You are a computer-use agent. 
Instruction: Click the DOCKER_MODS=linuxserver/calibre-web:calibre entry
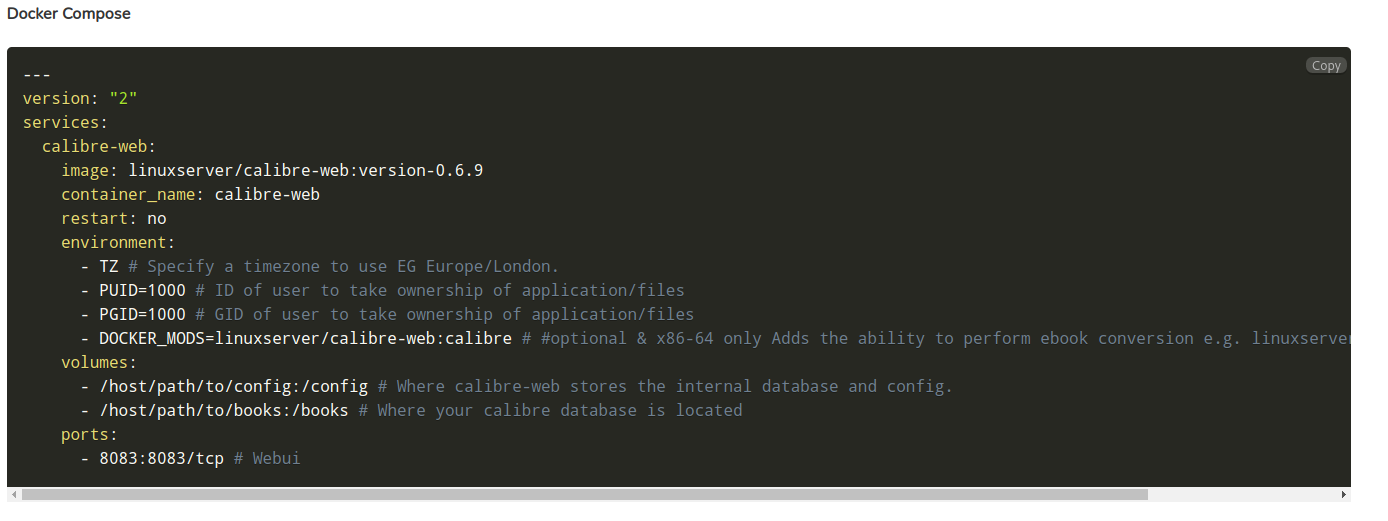305,339
